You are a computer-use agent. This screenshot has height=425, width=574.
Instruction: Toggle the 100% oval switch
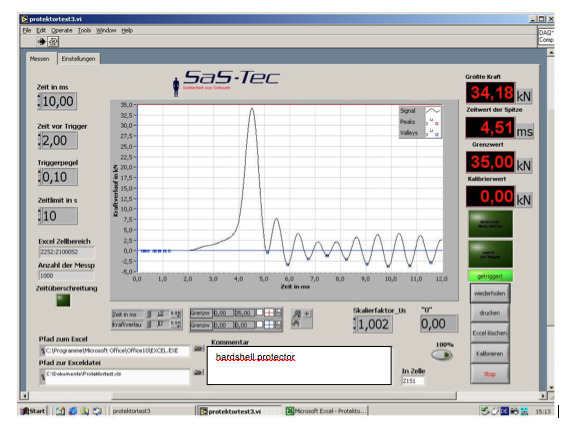(441, 355)
